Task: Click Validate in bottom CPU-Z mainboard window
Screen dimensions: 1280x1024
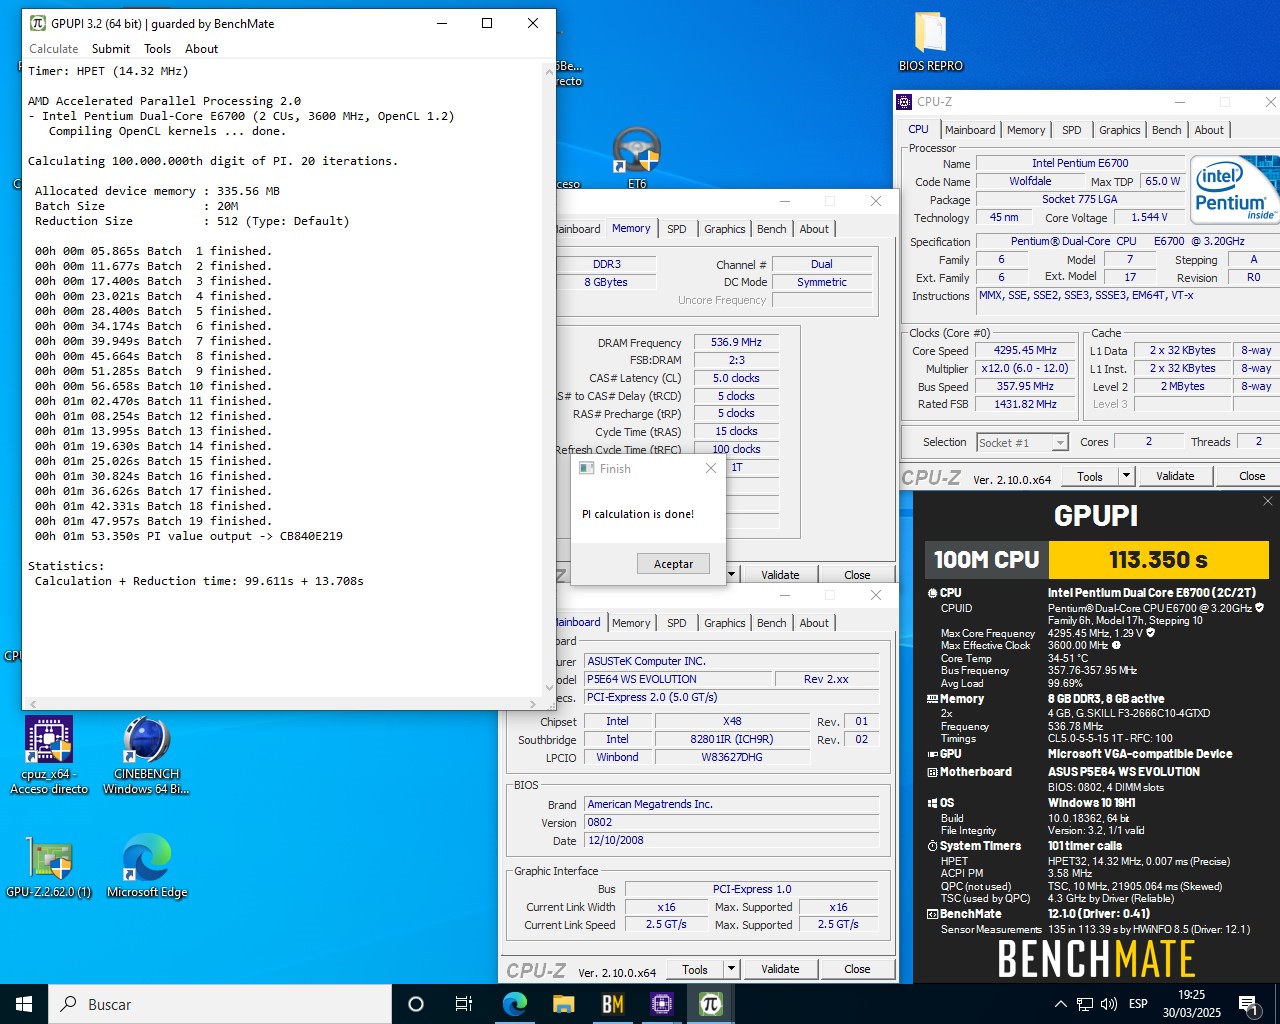Action: (x=780, y=969)
